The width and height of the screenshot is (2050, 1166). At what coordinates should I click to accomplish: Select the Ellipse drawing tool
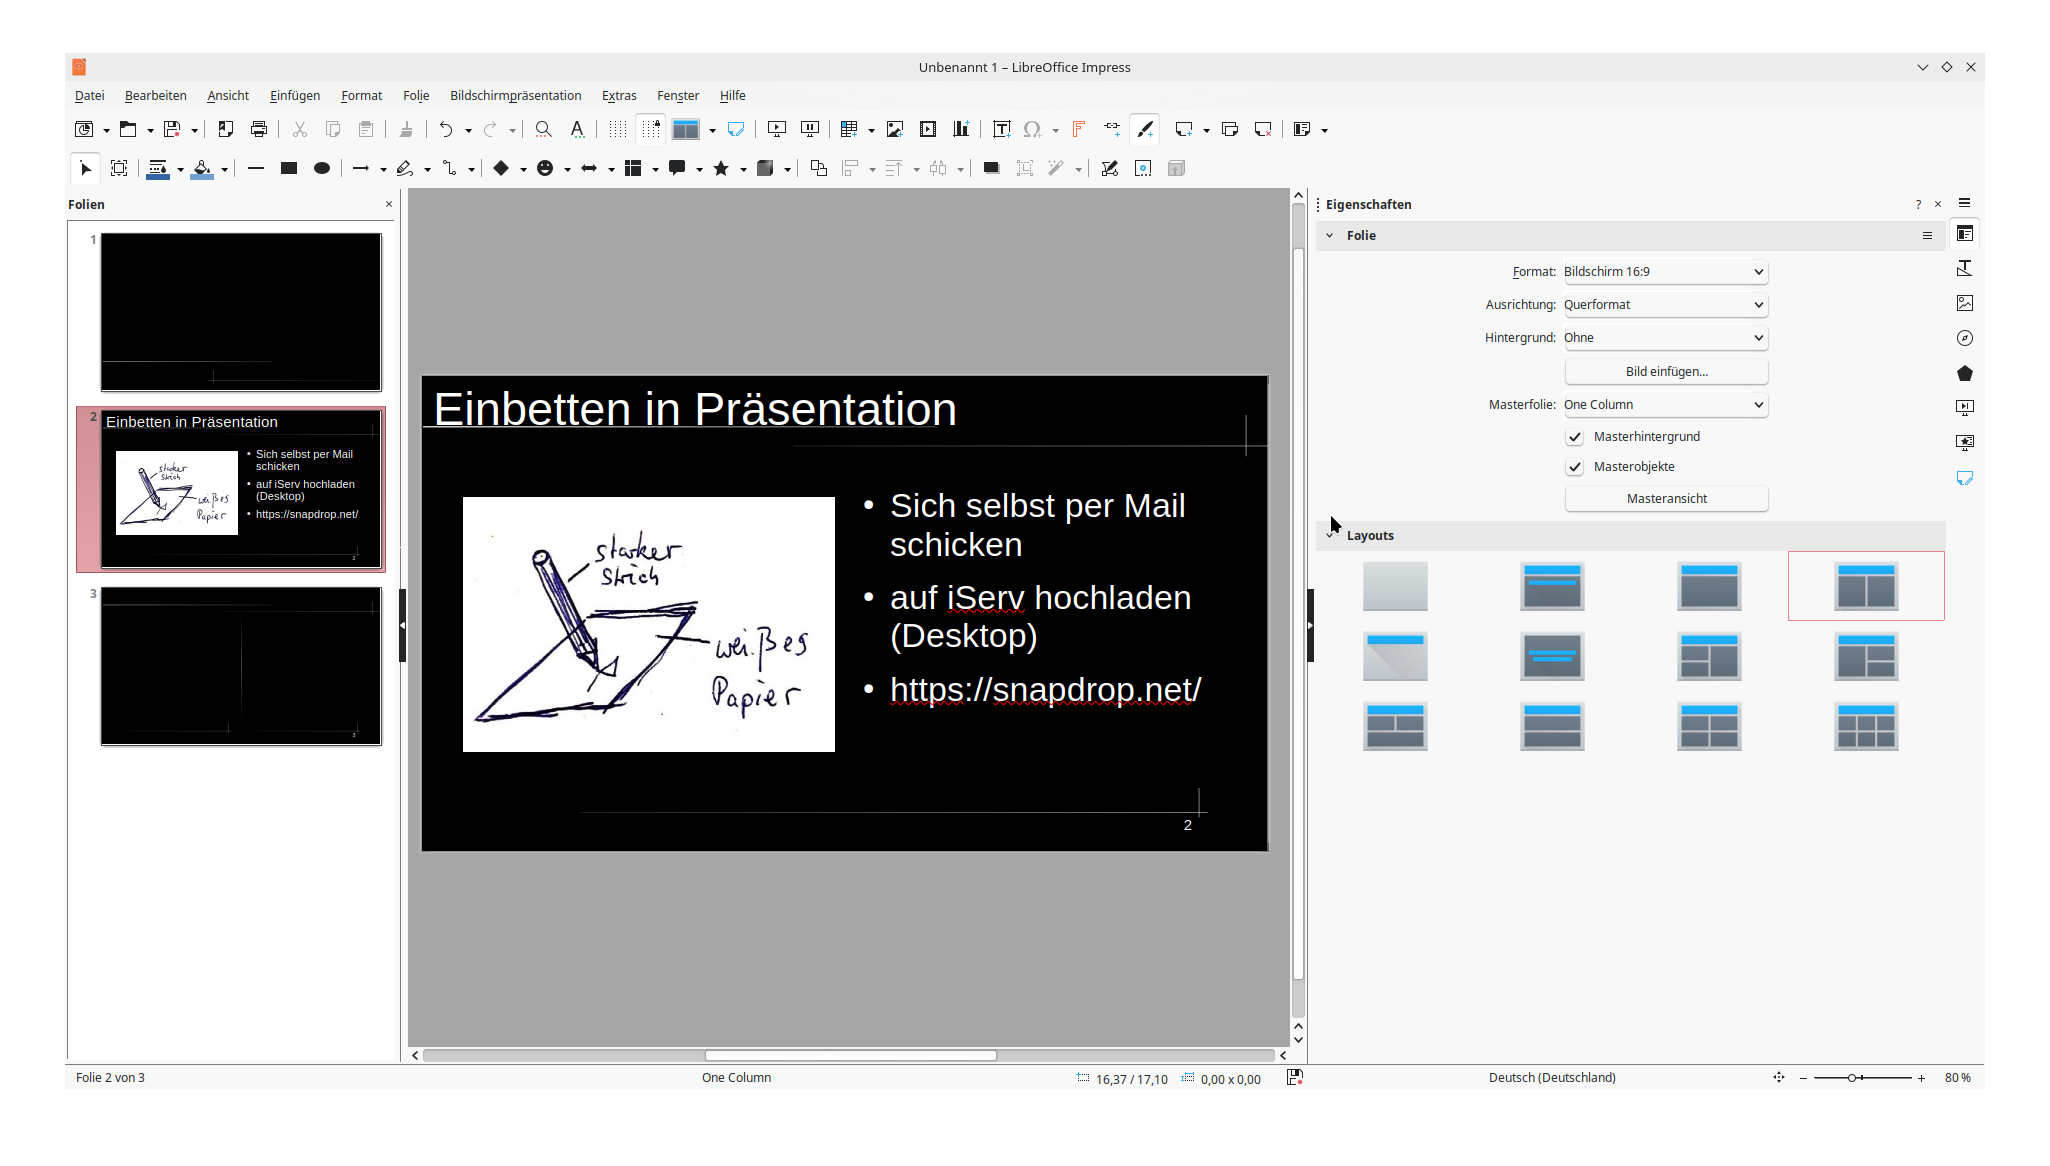(x=322, y=168)
